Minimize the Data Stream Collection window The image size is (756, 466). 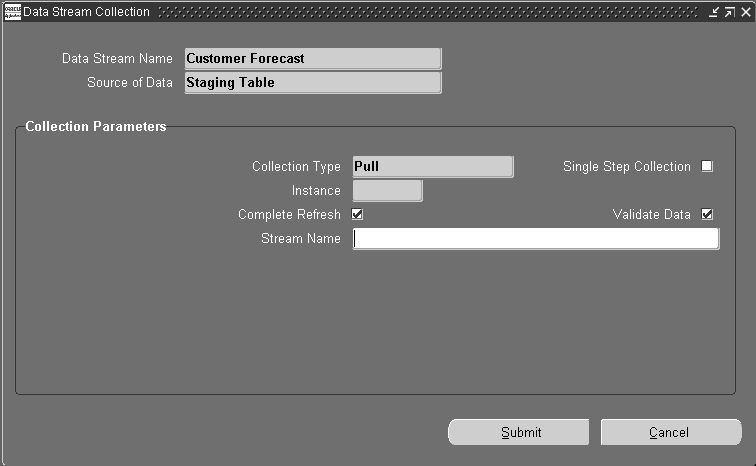pyautogui.click(x=714, y=12)
